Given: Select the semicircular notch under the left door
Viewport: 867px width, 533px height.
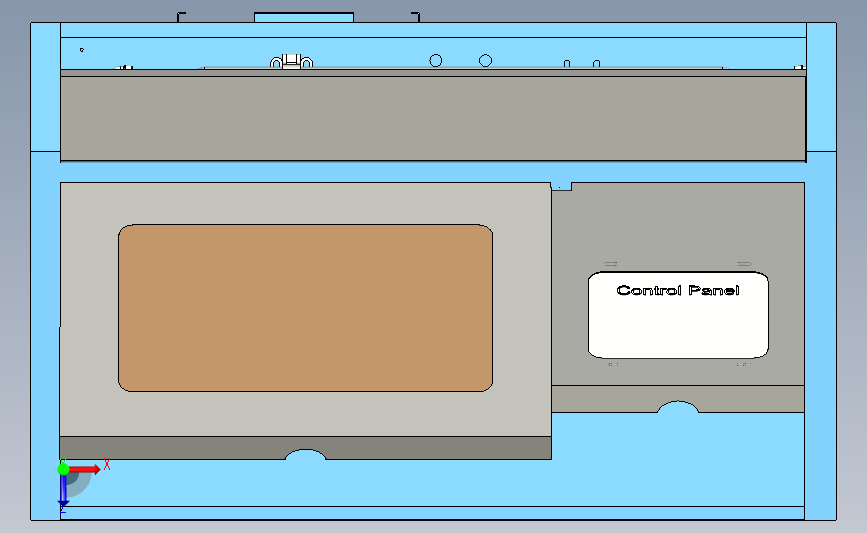Looking at the screenshot, I should 305,454.
